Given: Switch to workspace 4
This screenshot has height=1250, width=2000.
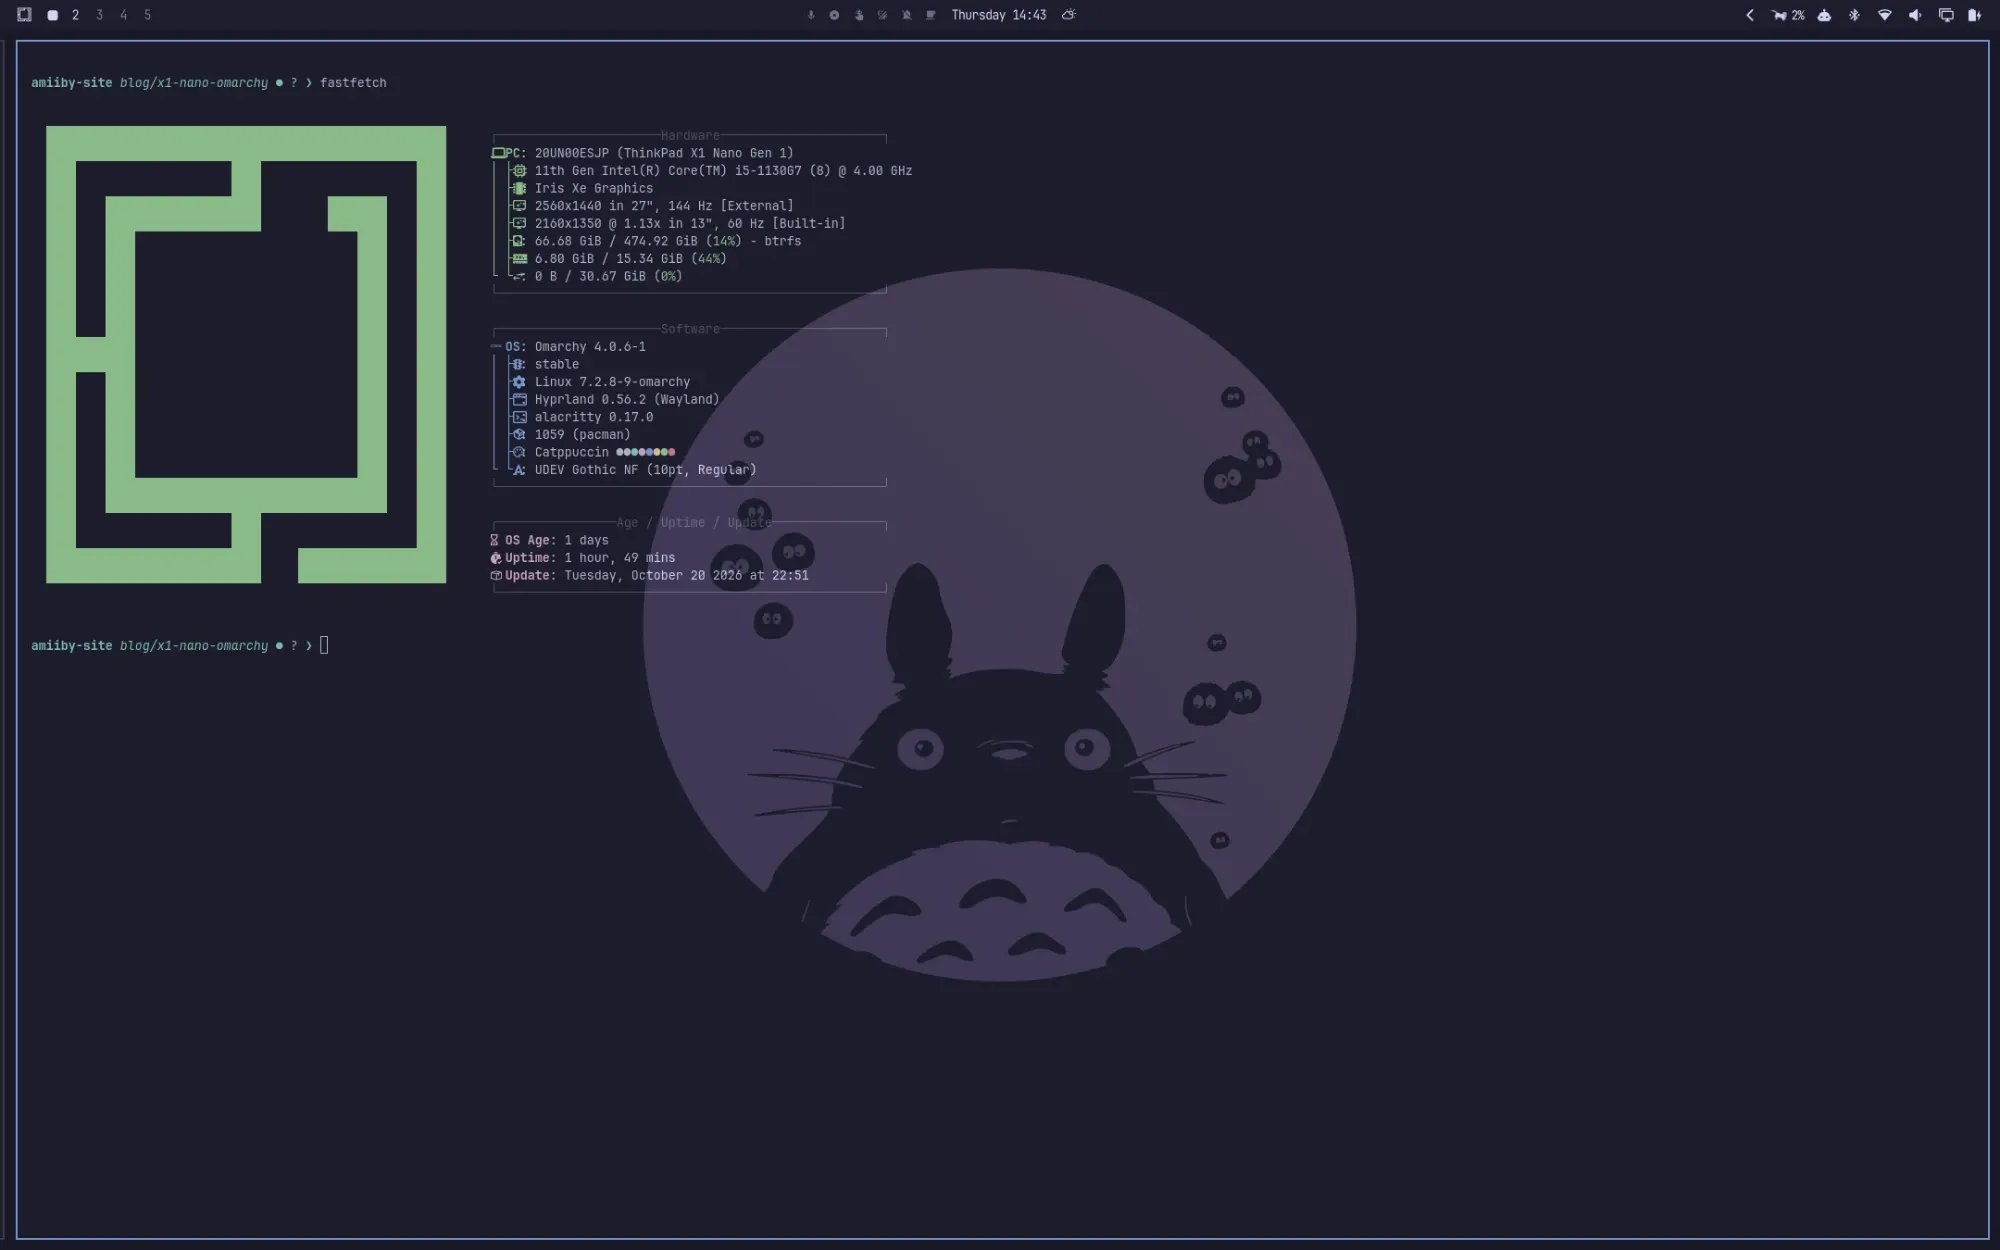Looking at the screenshot, I should pyautogui.click(x=123, y=15).
